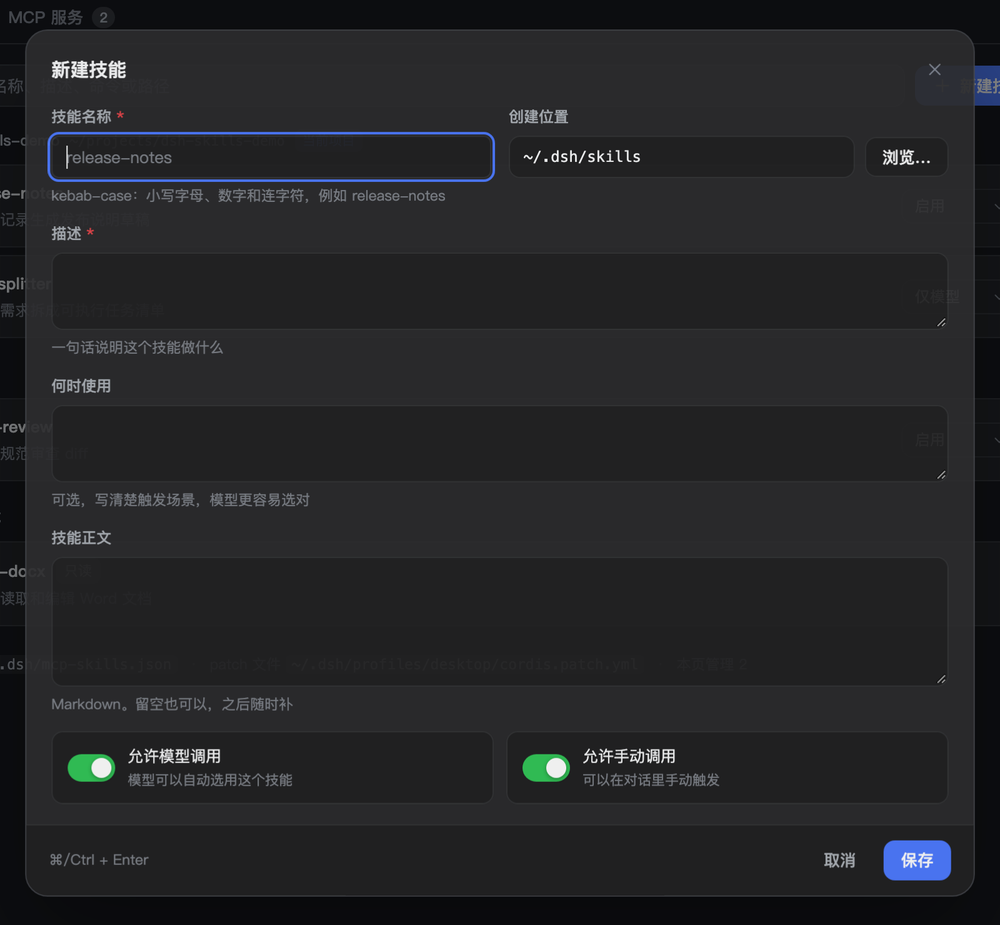
Task: Close the 新建技能 dialog with the X icon
Action: click(x=934, y=70)
